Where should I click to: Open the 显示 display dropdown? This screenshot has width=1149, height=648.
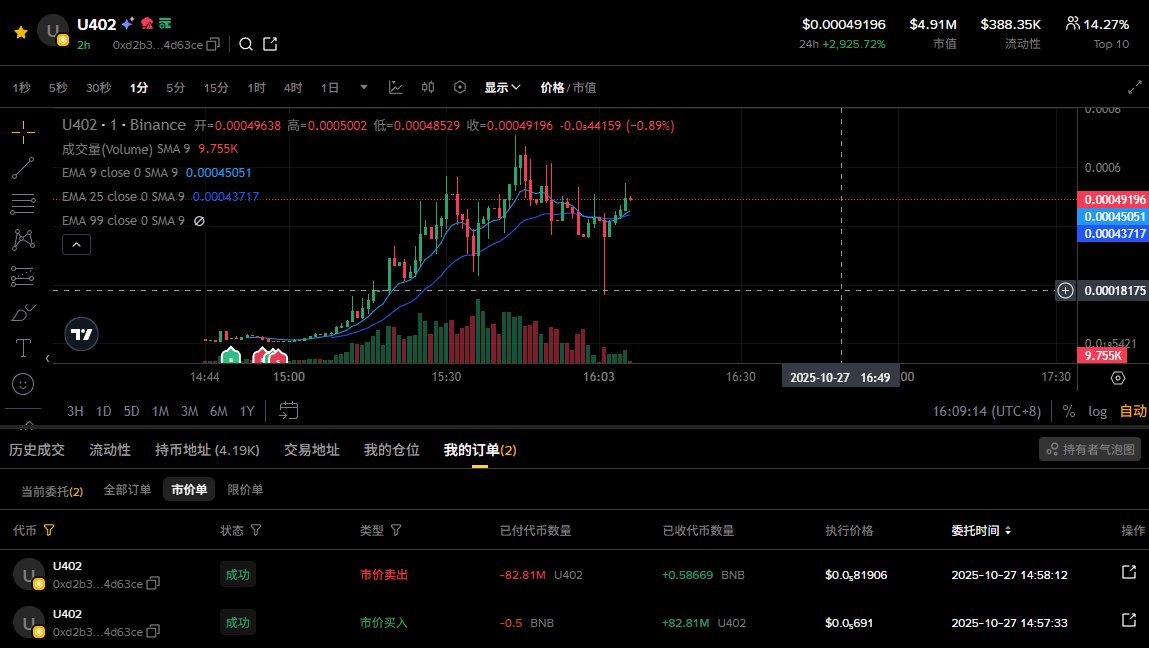502,87
